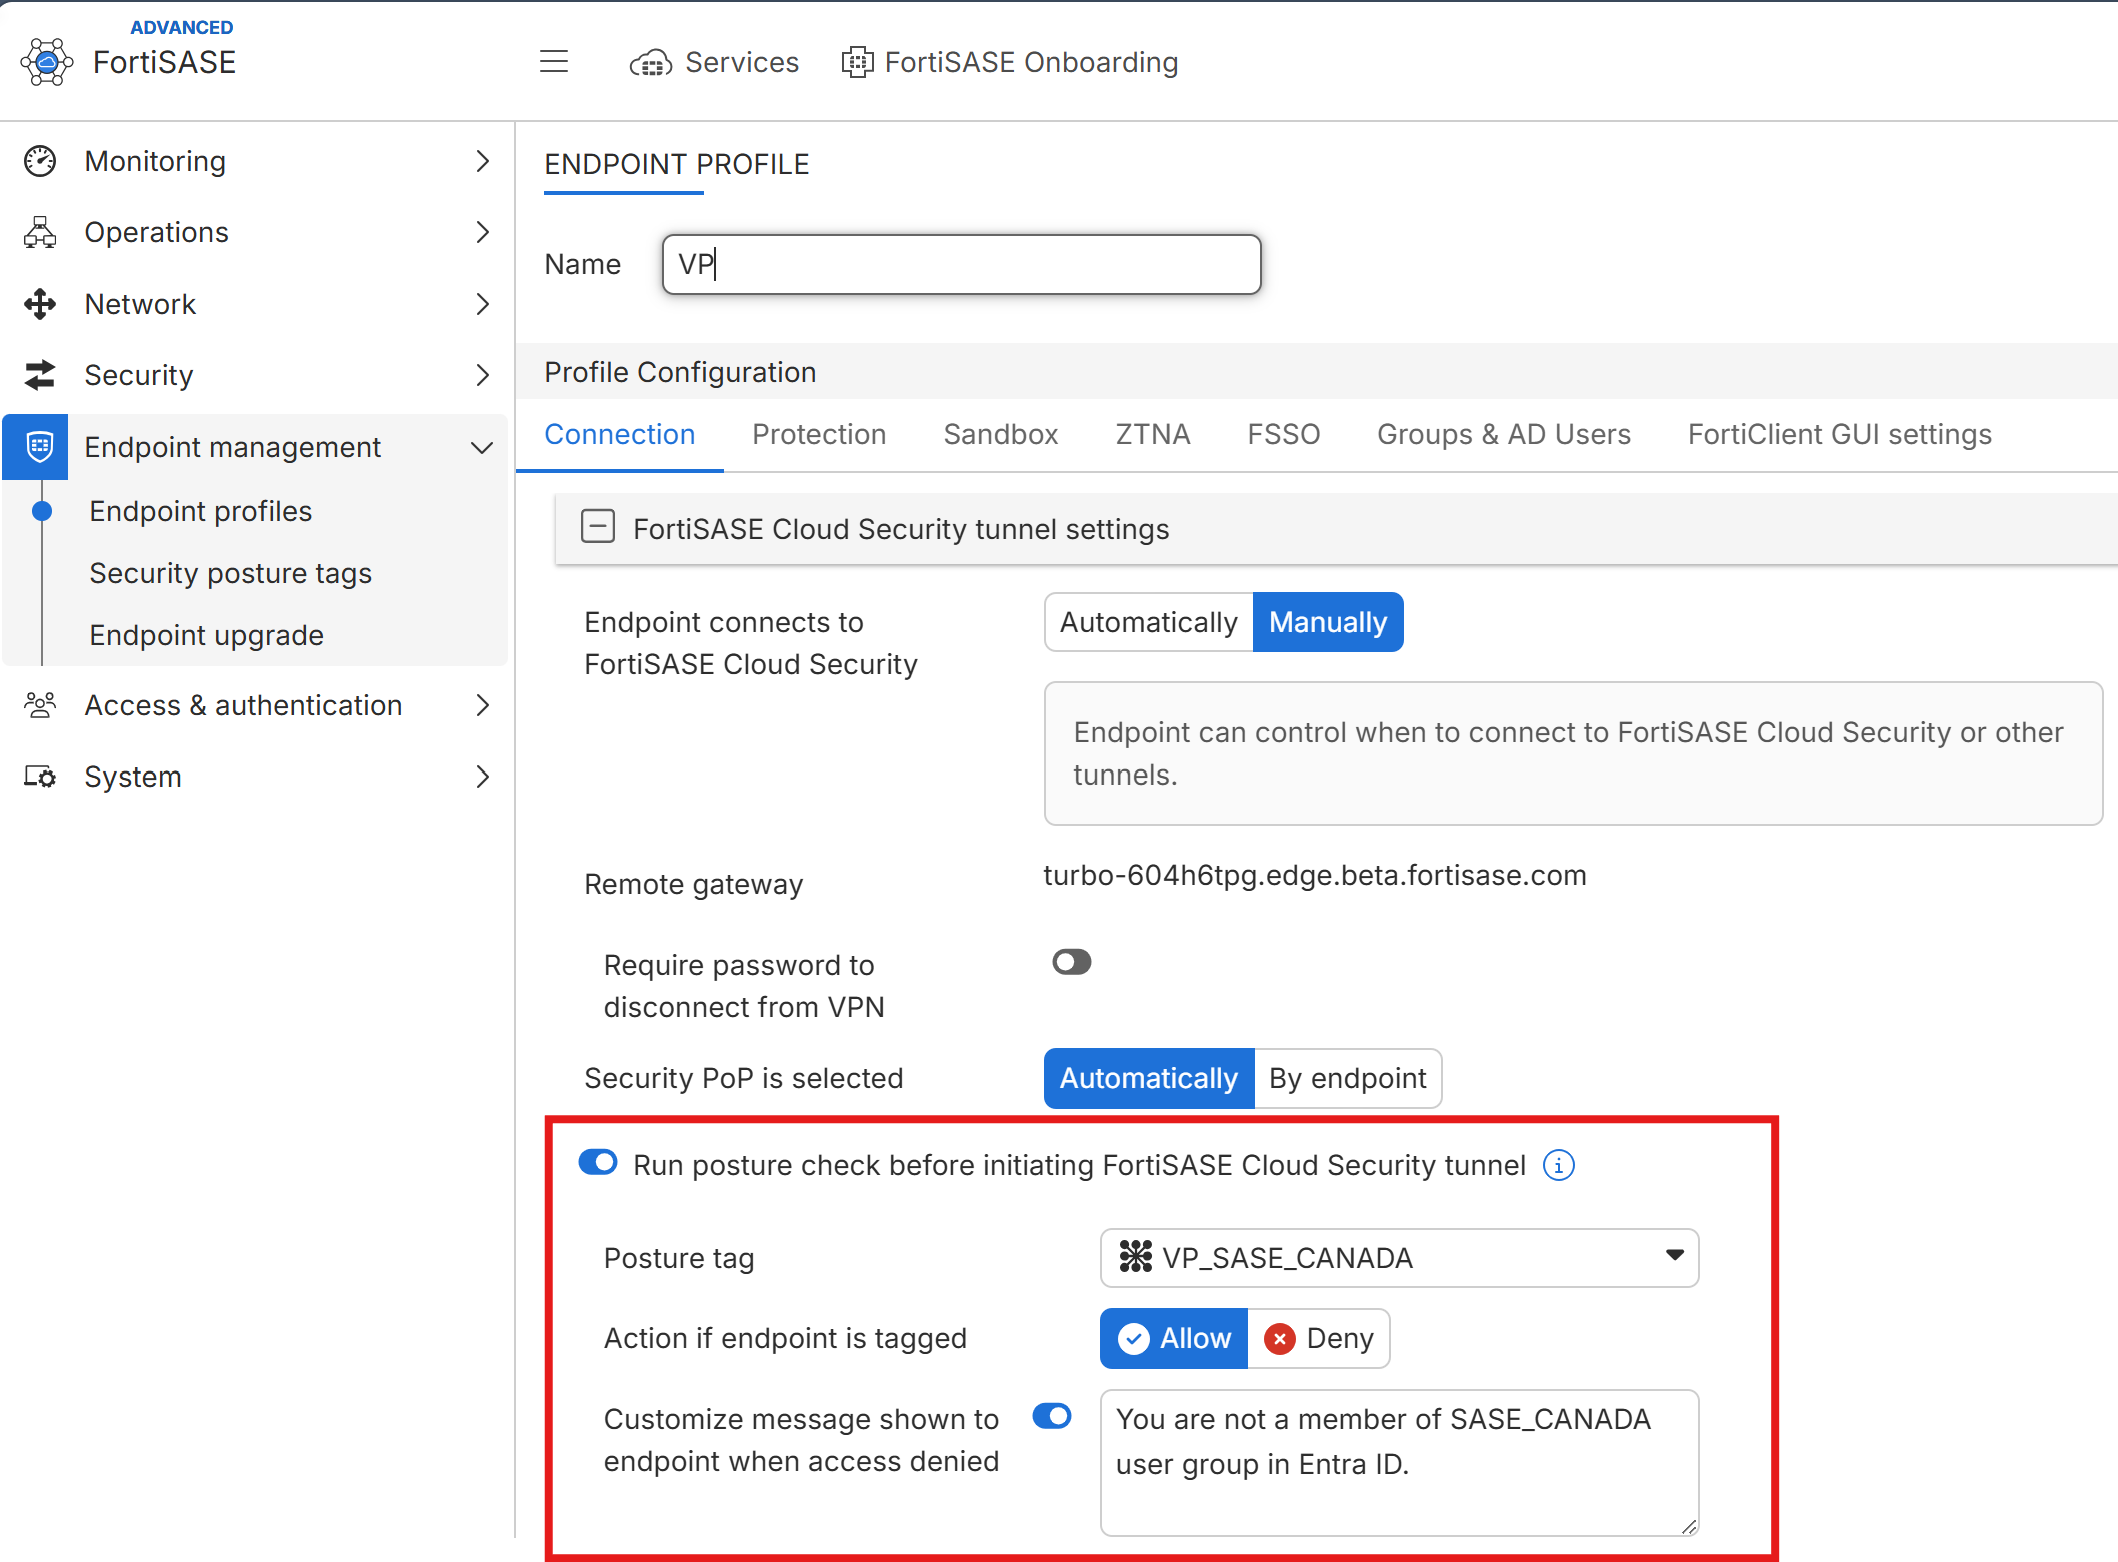Click the profile Name input field

tap(961, 264)
